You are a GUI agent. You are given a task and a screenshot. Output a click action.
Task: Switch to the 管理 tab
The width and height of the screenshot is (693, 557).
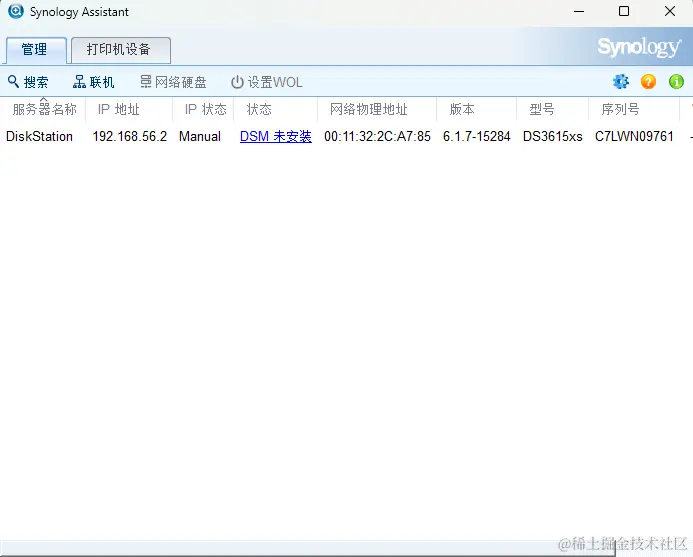coord(35,50)
